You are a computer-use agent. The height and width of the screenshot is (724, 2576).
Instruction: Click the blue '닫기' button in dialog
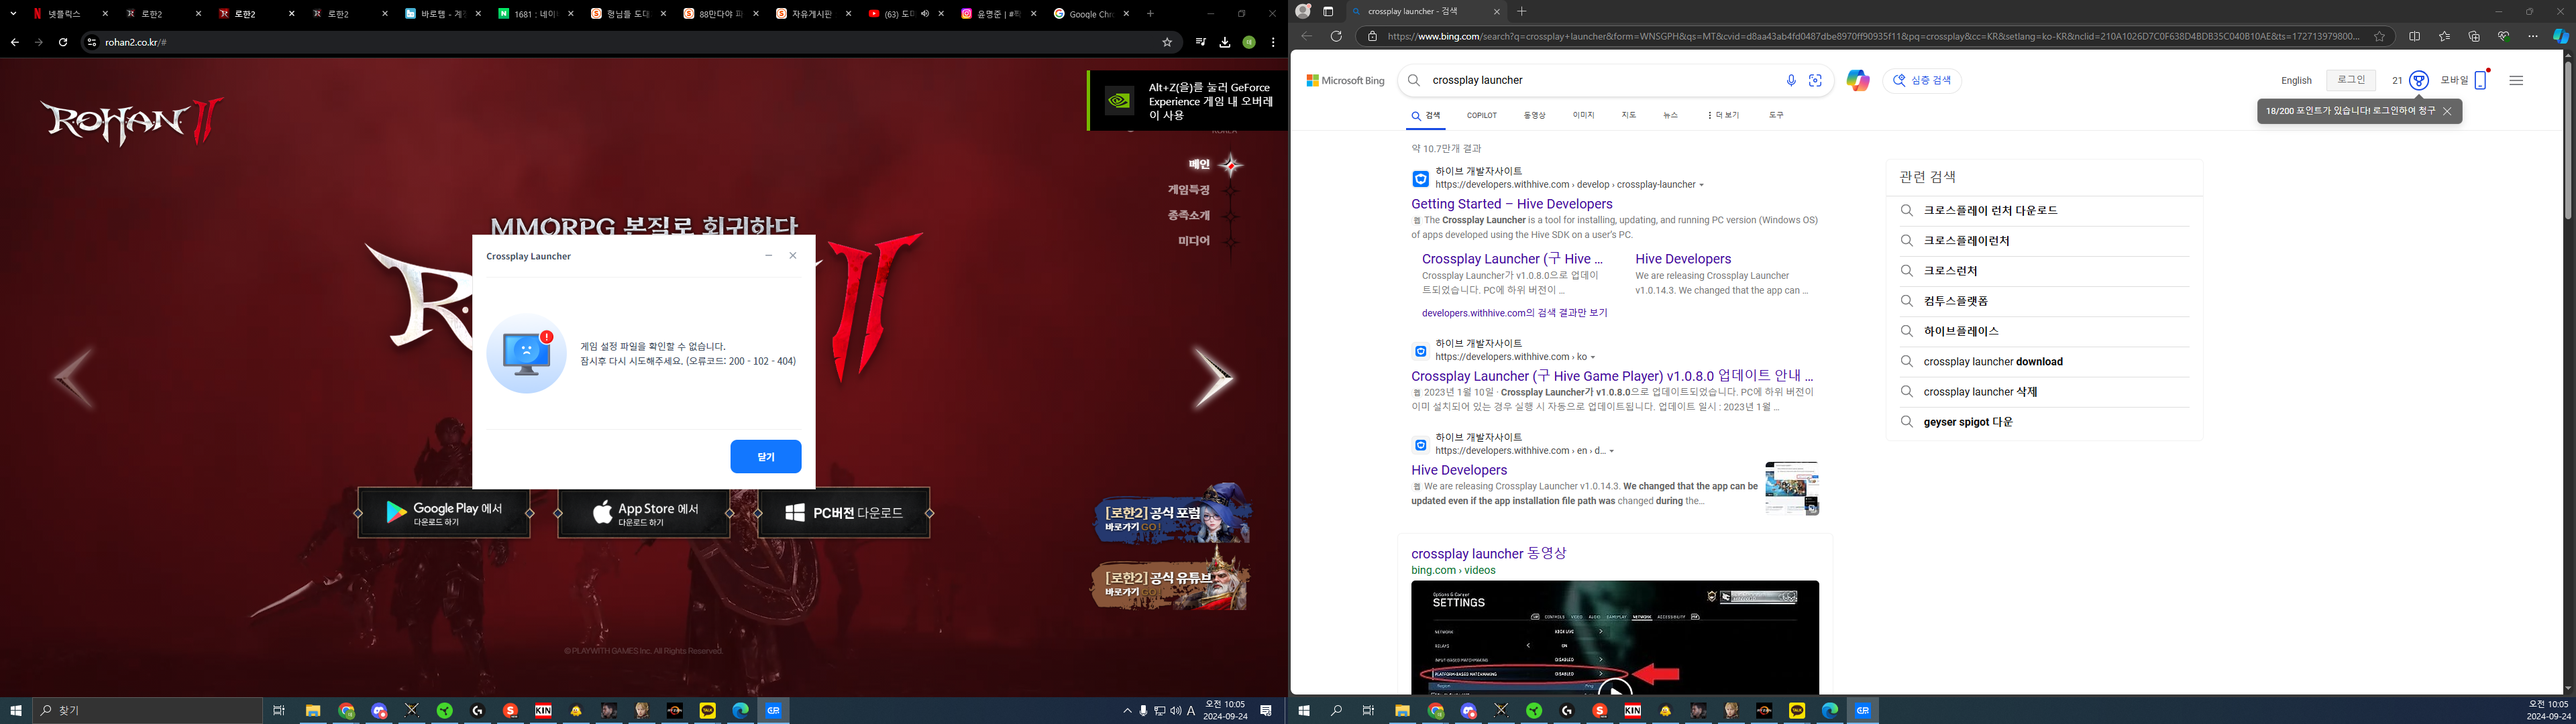point(765,456)
